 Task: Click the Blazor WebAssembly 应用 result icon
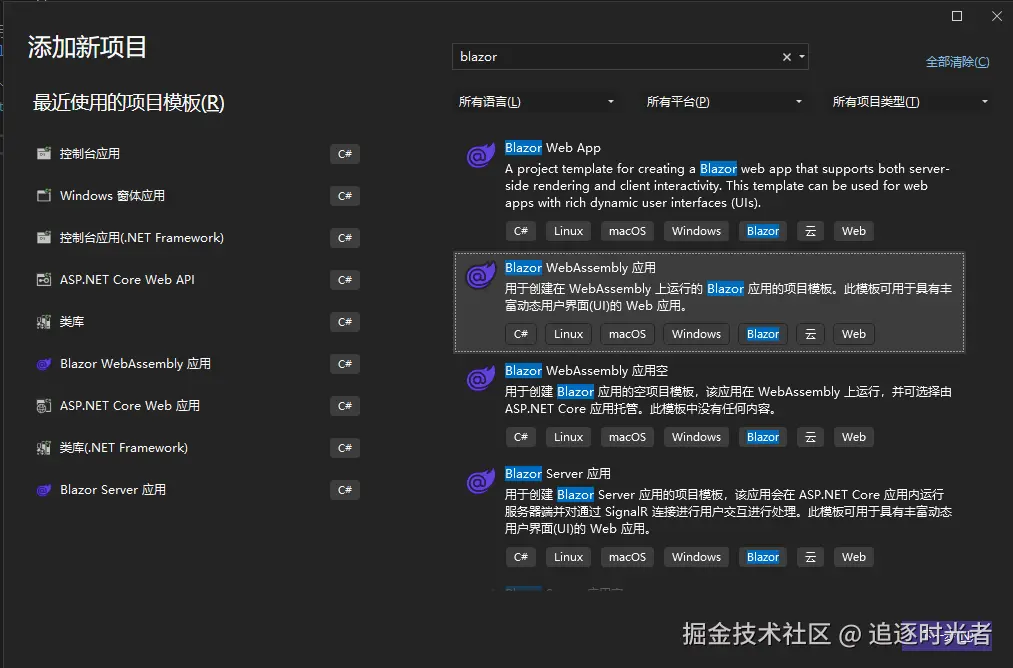481,276
